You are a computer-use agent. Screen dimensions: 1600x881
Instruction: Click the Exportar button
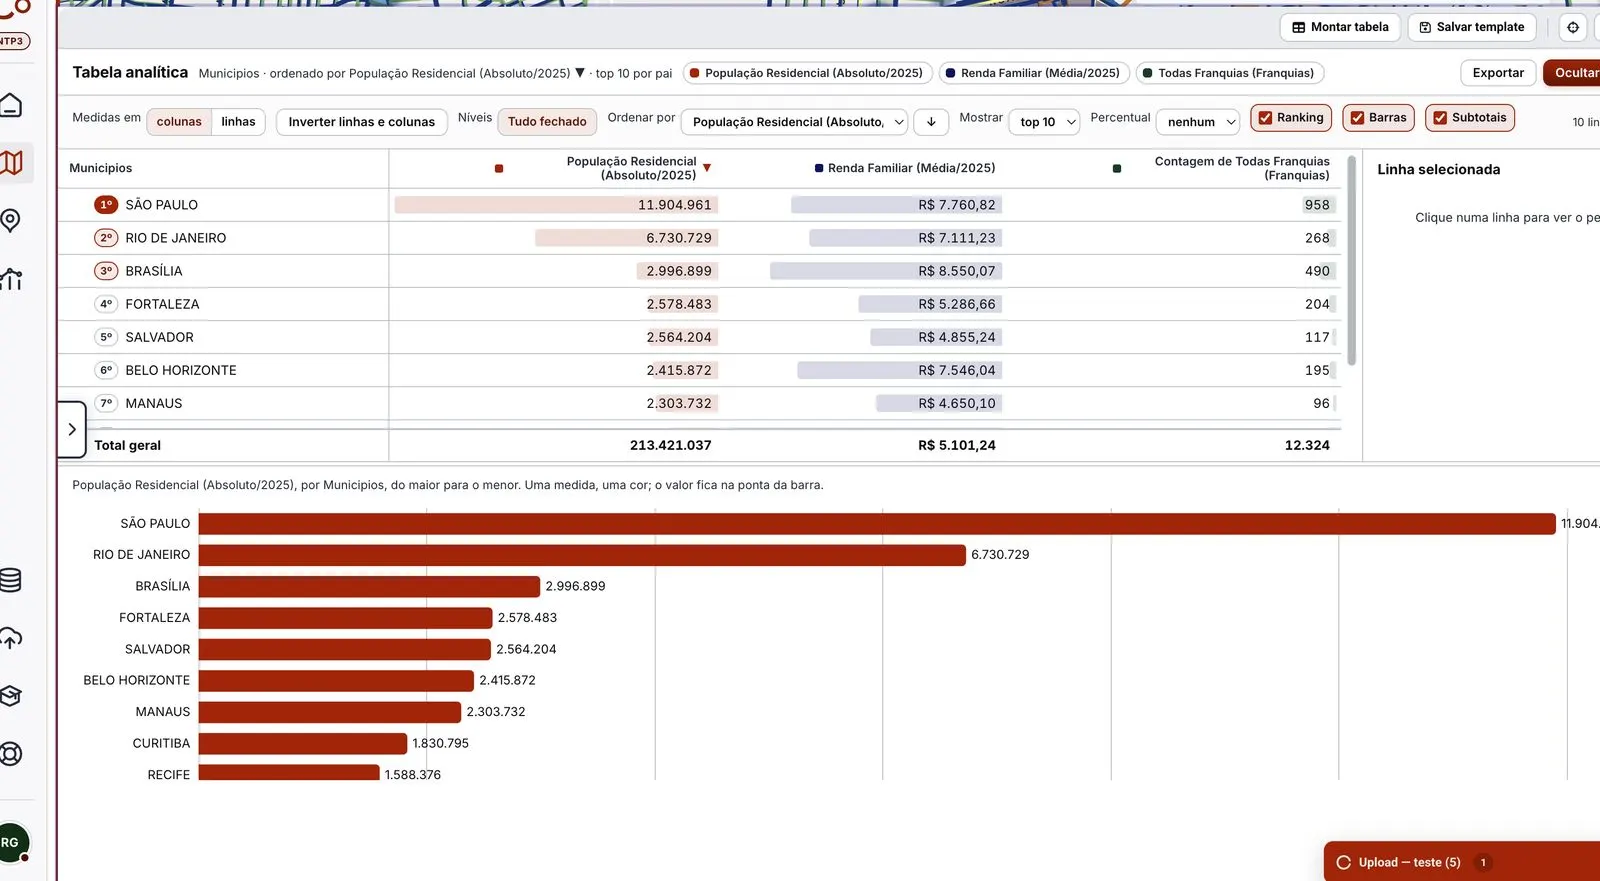(1498, 73)
